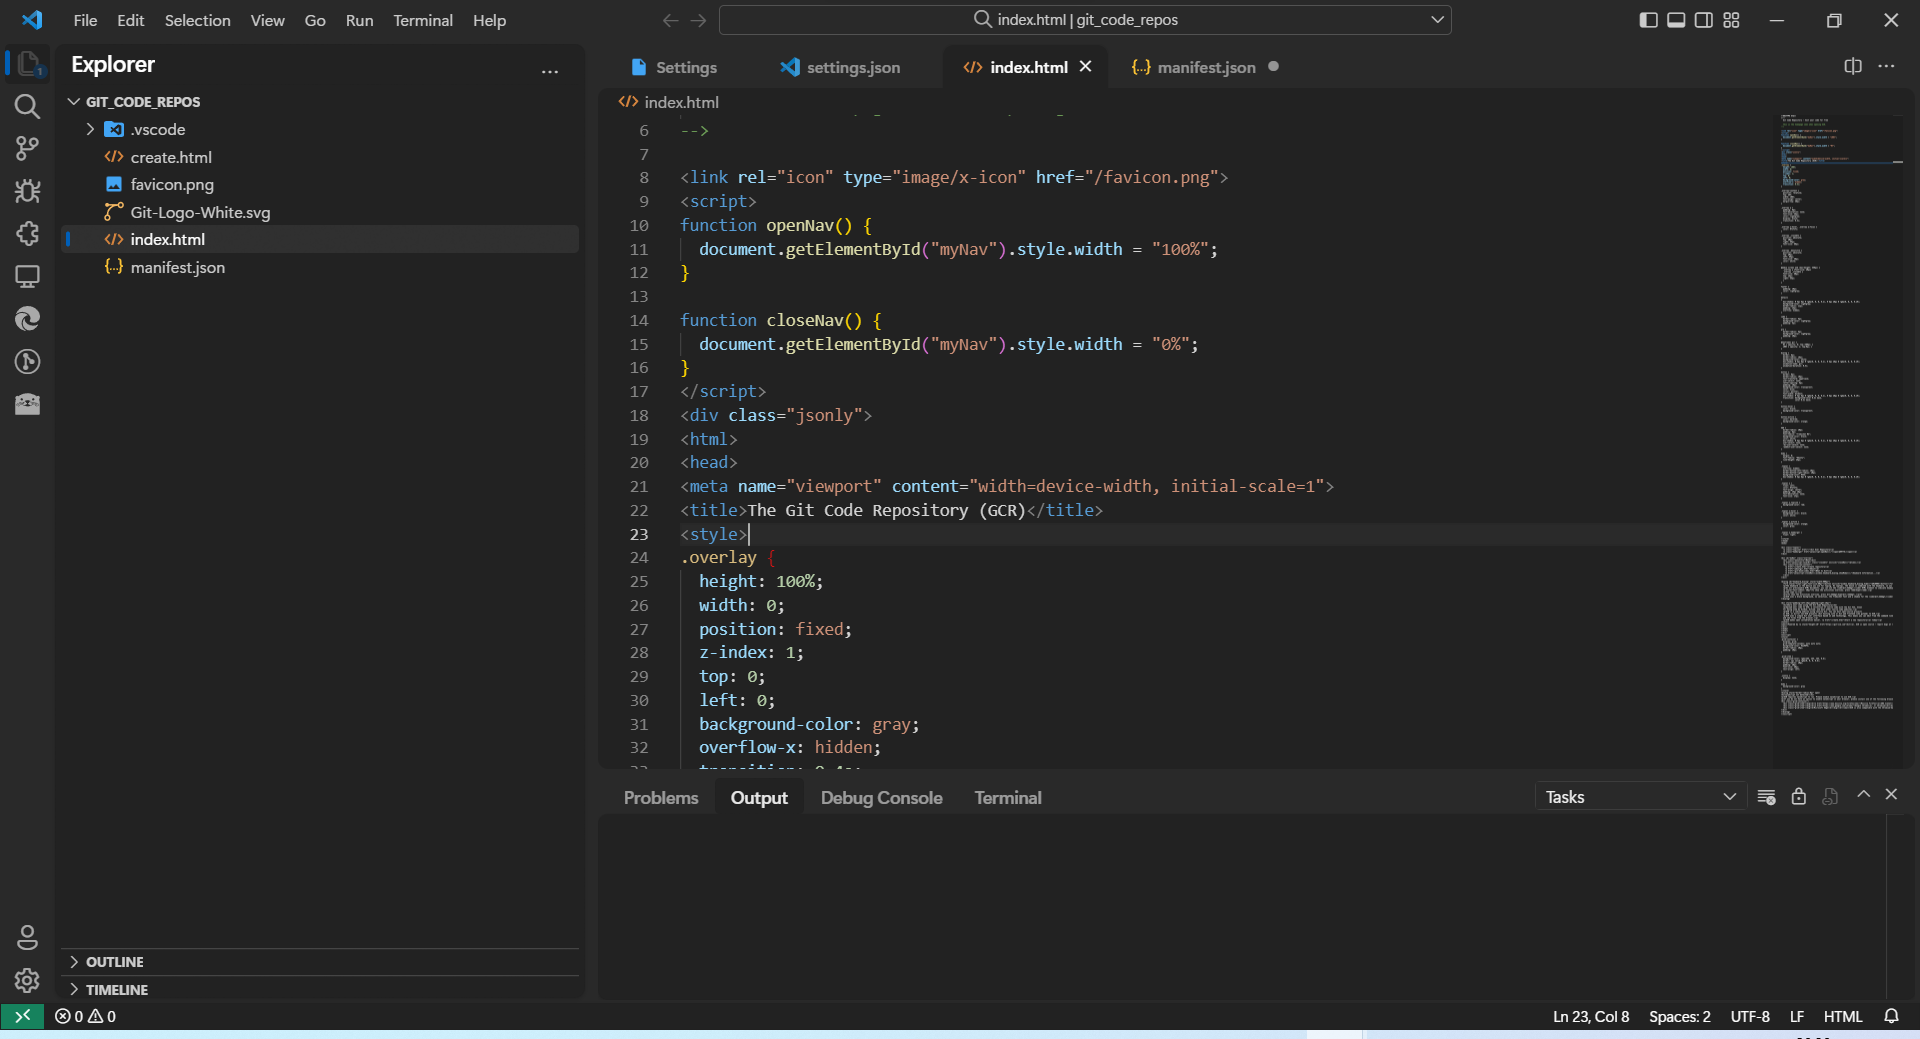Change the HTML language mode
The width and height of the screenshot is (1920, 1039).
point(1843,1016)
